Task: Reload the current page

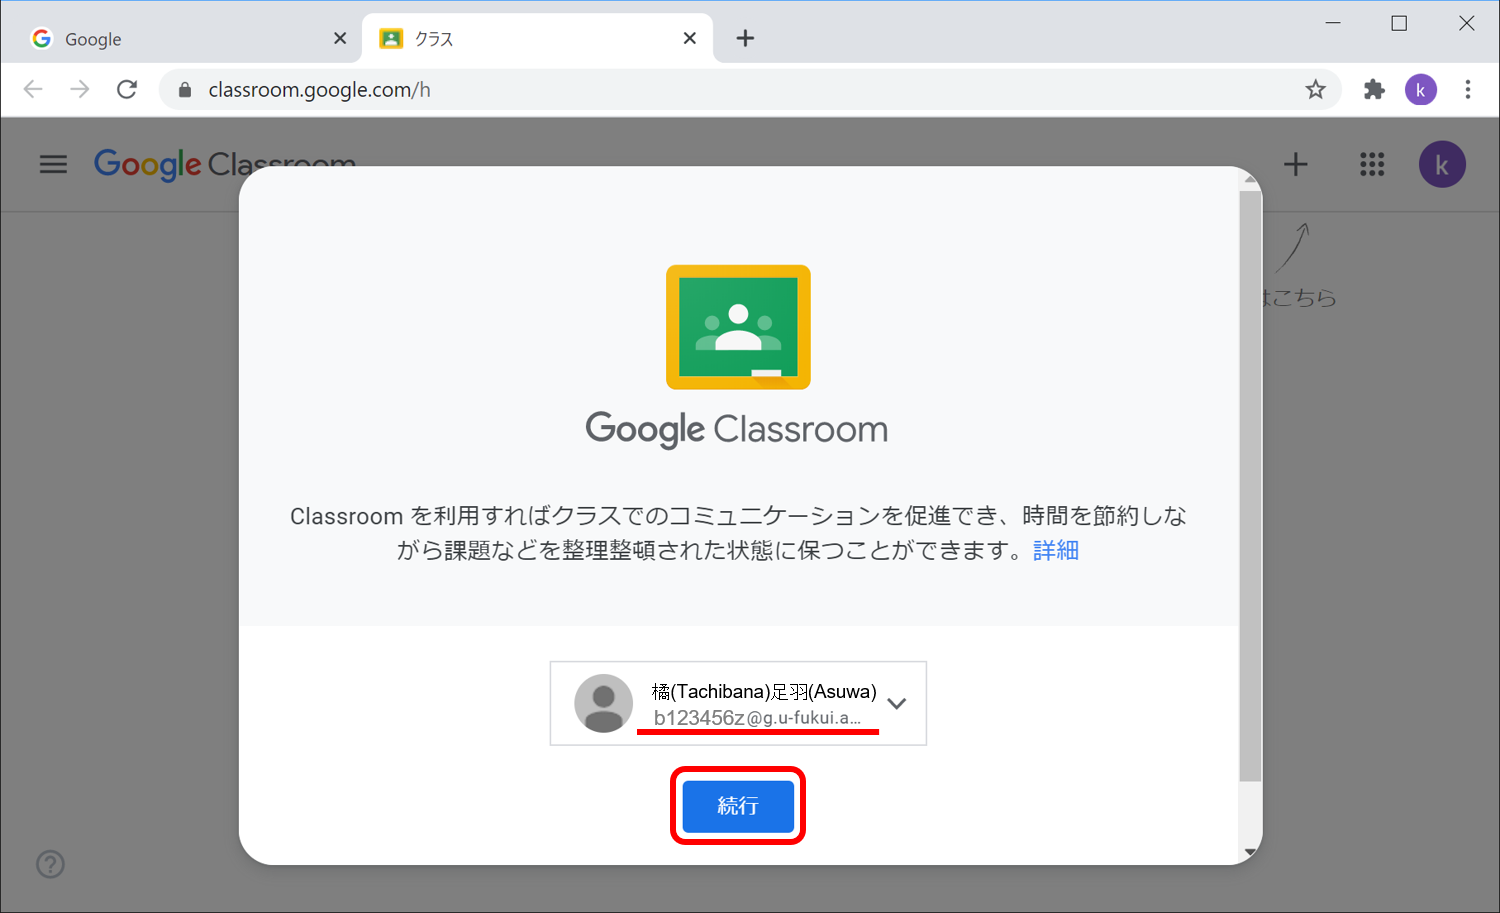Action: pyautogui.click(x=127, y=90)
